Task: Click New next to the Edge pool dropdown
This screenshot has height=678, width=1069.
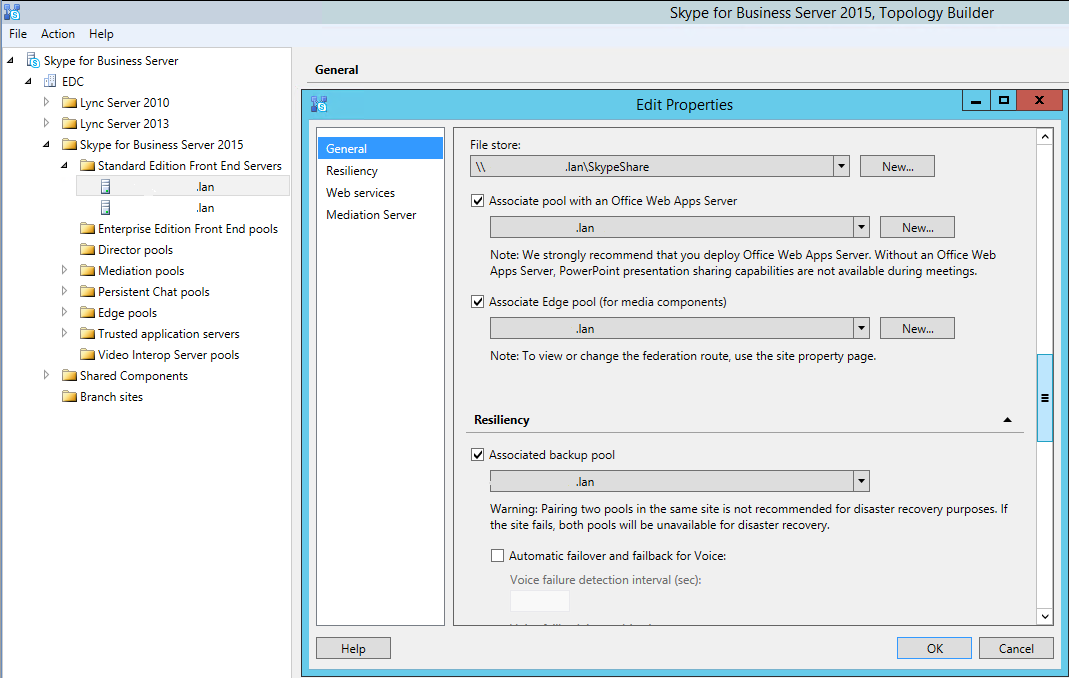Action: [x=916, y=328]
